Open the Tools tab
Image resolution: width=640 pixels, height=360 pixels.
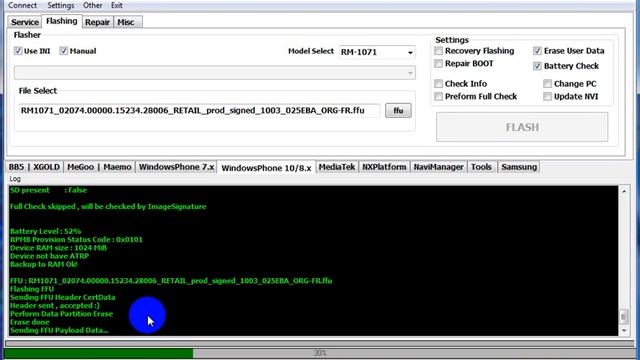coord(481,167)
